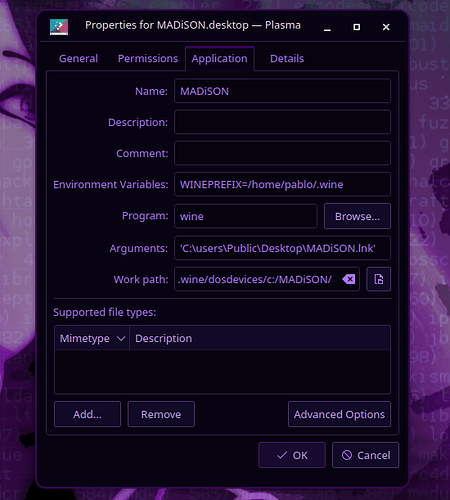The image size is (450, 500).
Task: Confirm with the OK button
Action: coord(292,455)
